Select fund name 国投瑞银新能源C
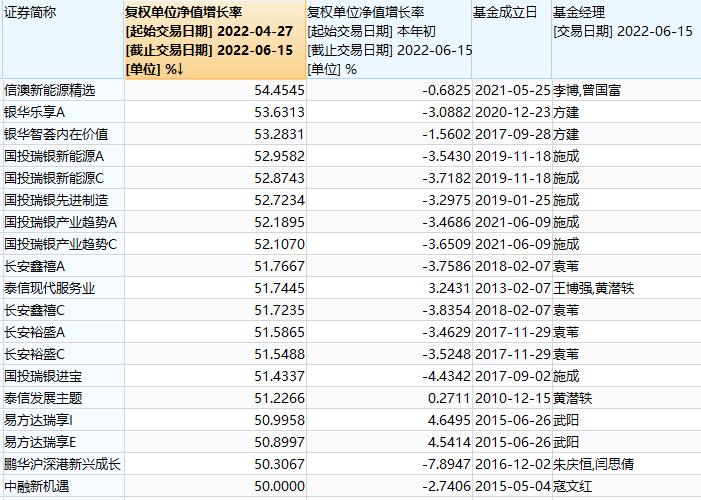This screenshot has width=701, height=500. [x=54, y=178]
